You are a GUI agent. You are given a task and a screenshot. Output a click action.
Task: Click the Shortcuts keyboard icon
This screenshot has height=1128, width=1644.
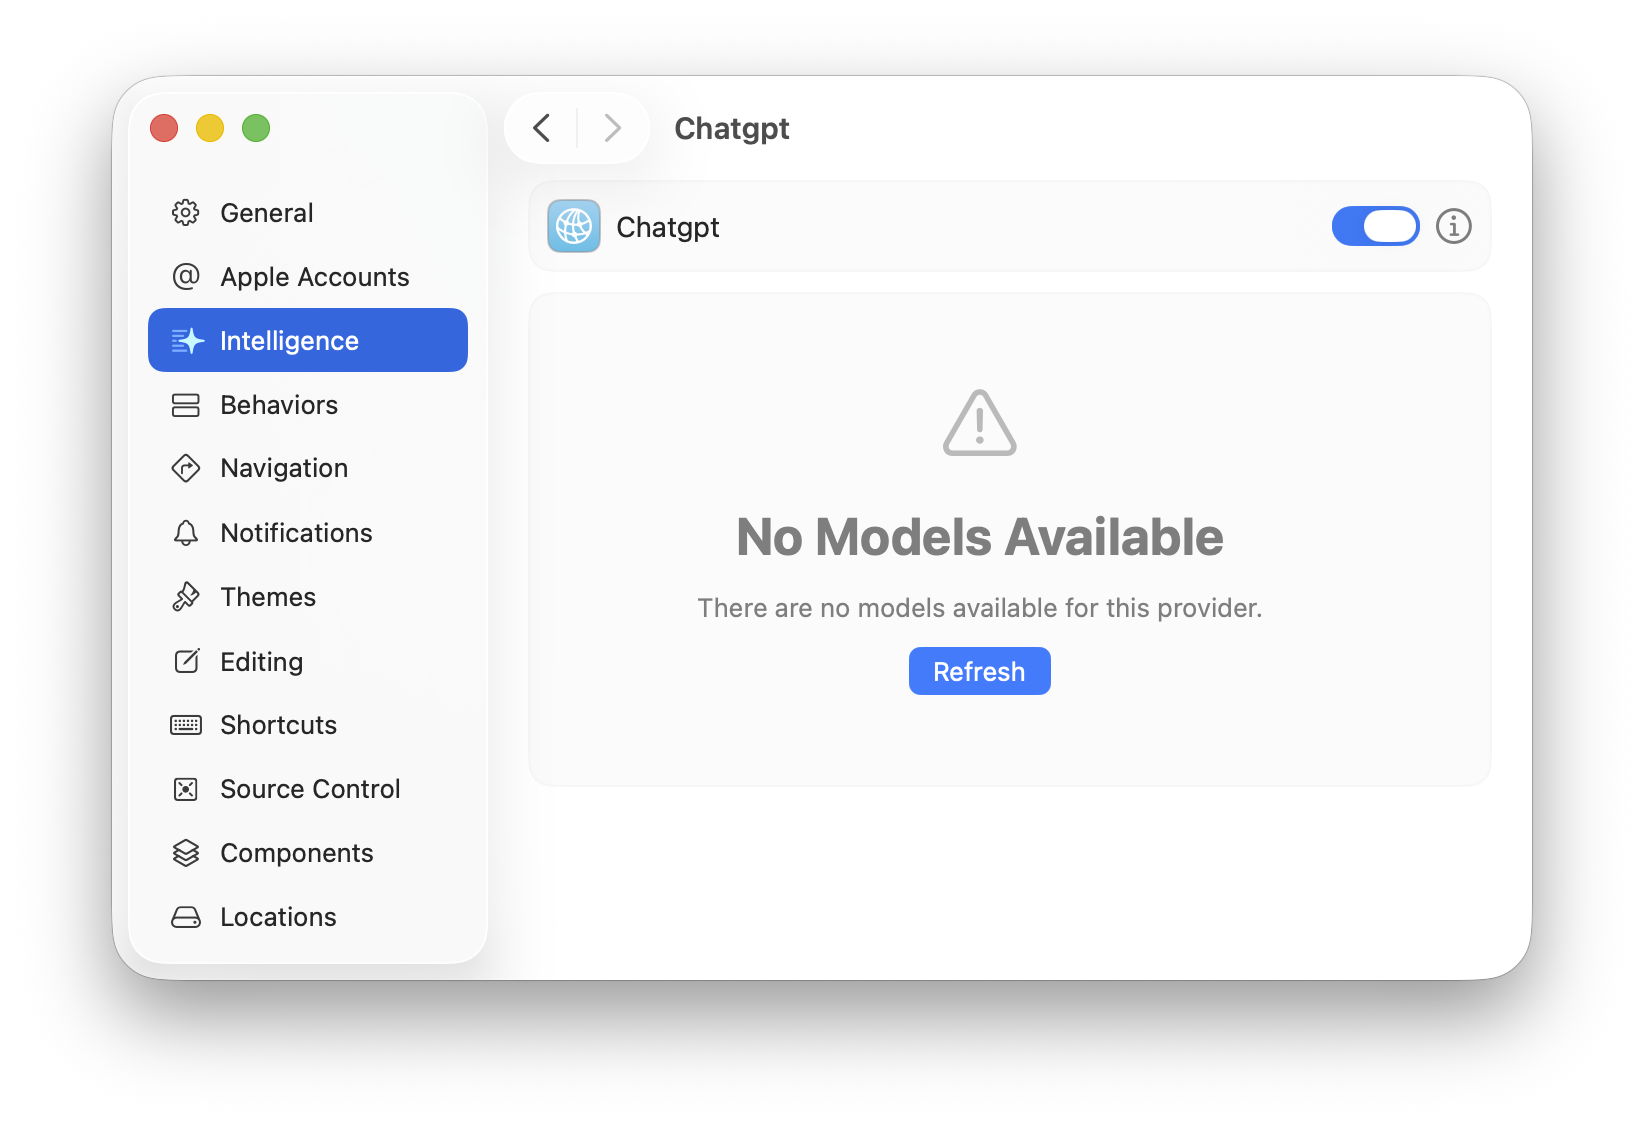186,725
